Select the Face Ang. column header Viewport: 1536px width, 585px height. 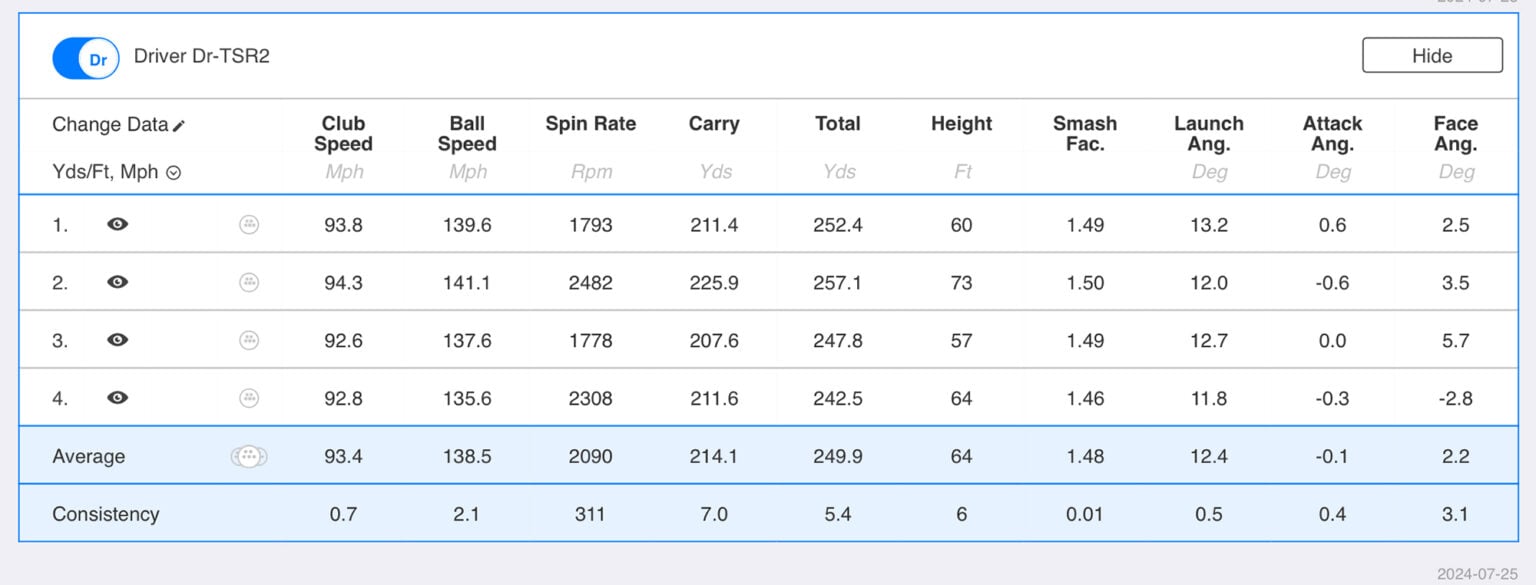[1455, 134]
